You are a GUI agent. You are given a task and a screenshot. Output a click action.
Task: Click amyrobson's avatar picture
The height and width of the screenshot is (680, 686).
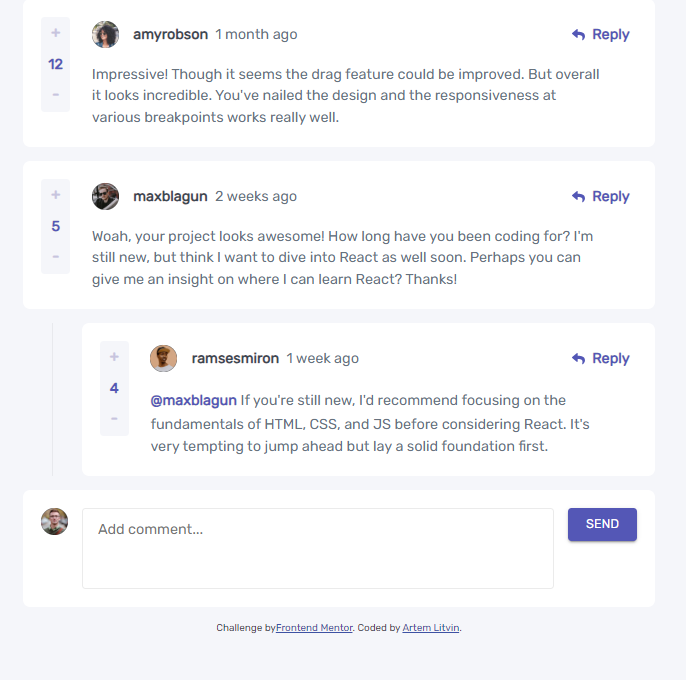[105, 35]
